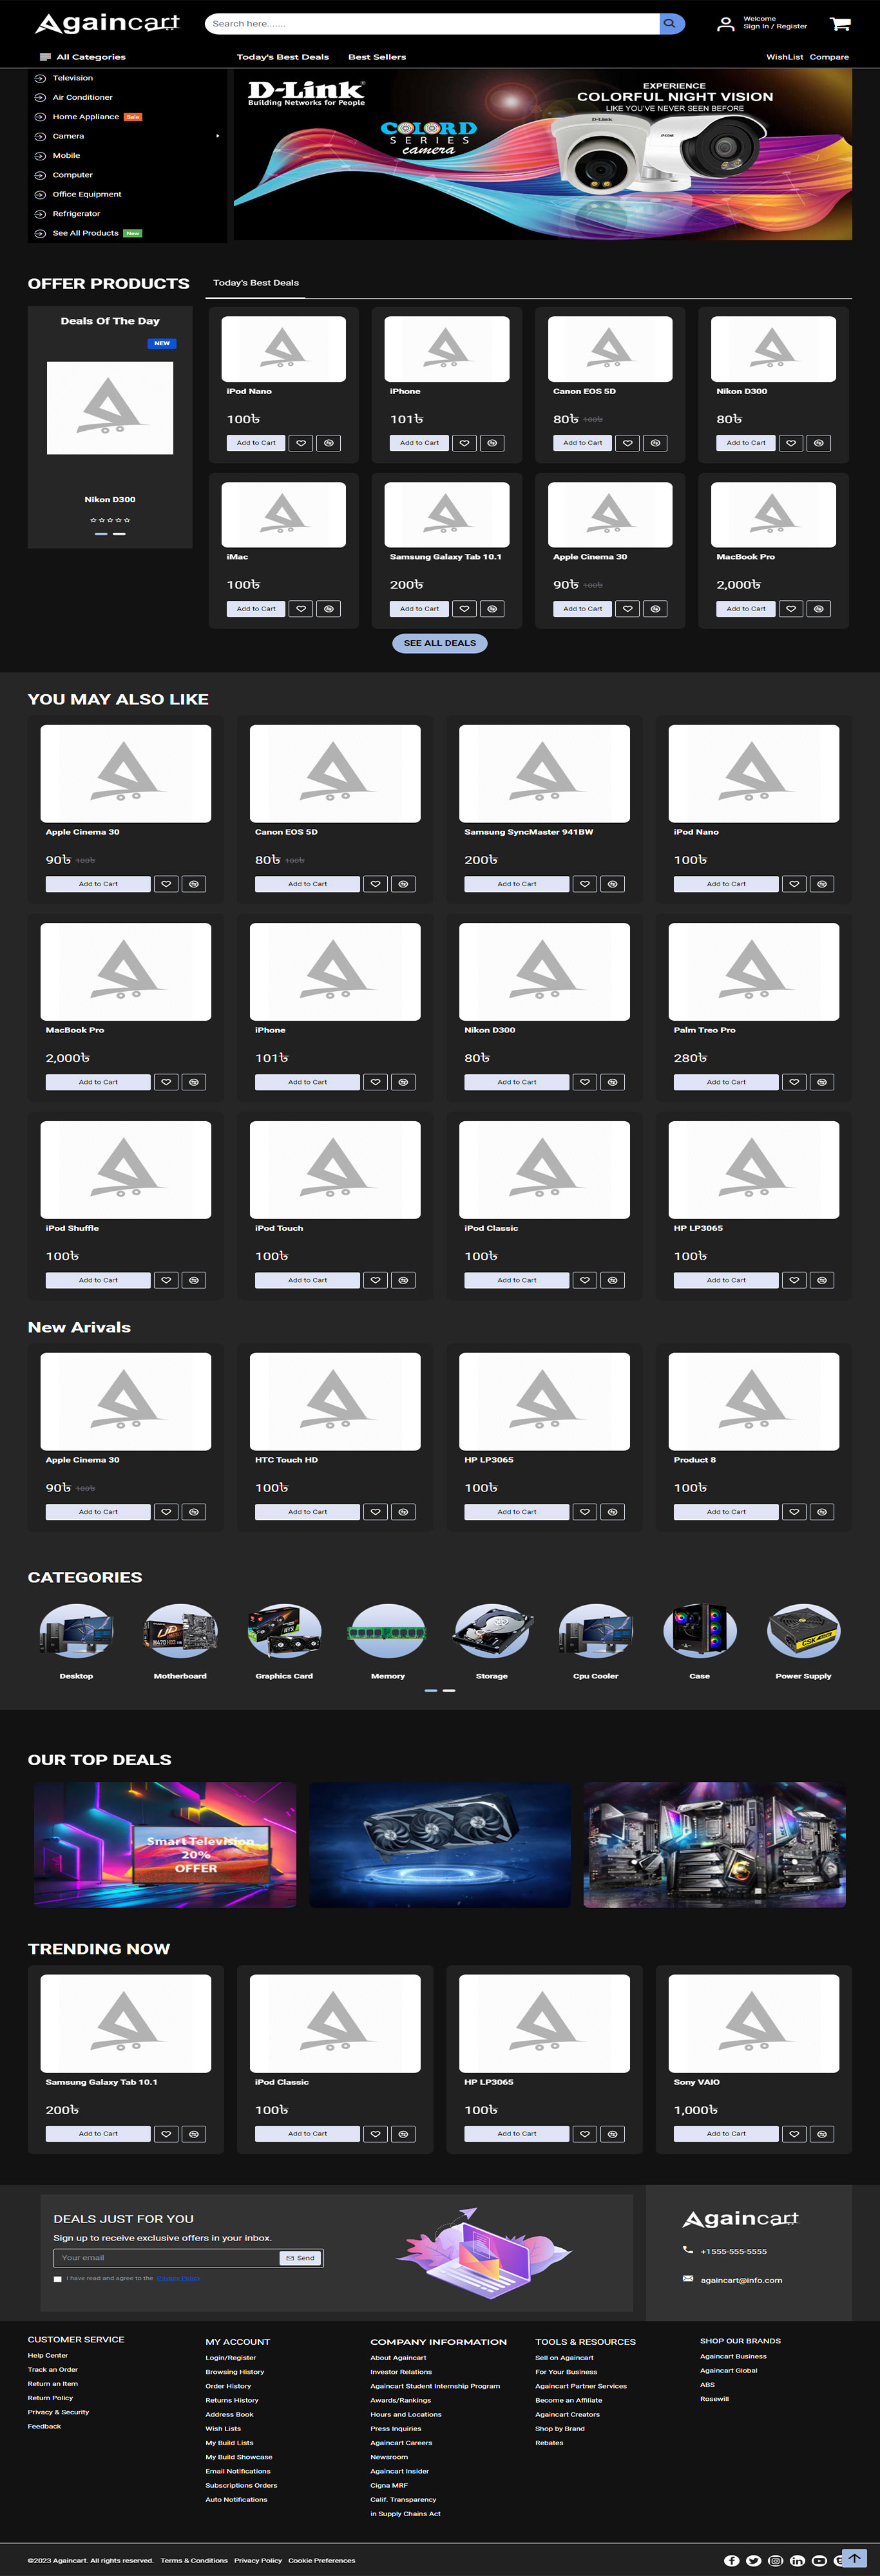This screenshot has width=880, height=2576.
Task: Quick view Product 8 eye icon
Action: [822, 1512]
